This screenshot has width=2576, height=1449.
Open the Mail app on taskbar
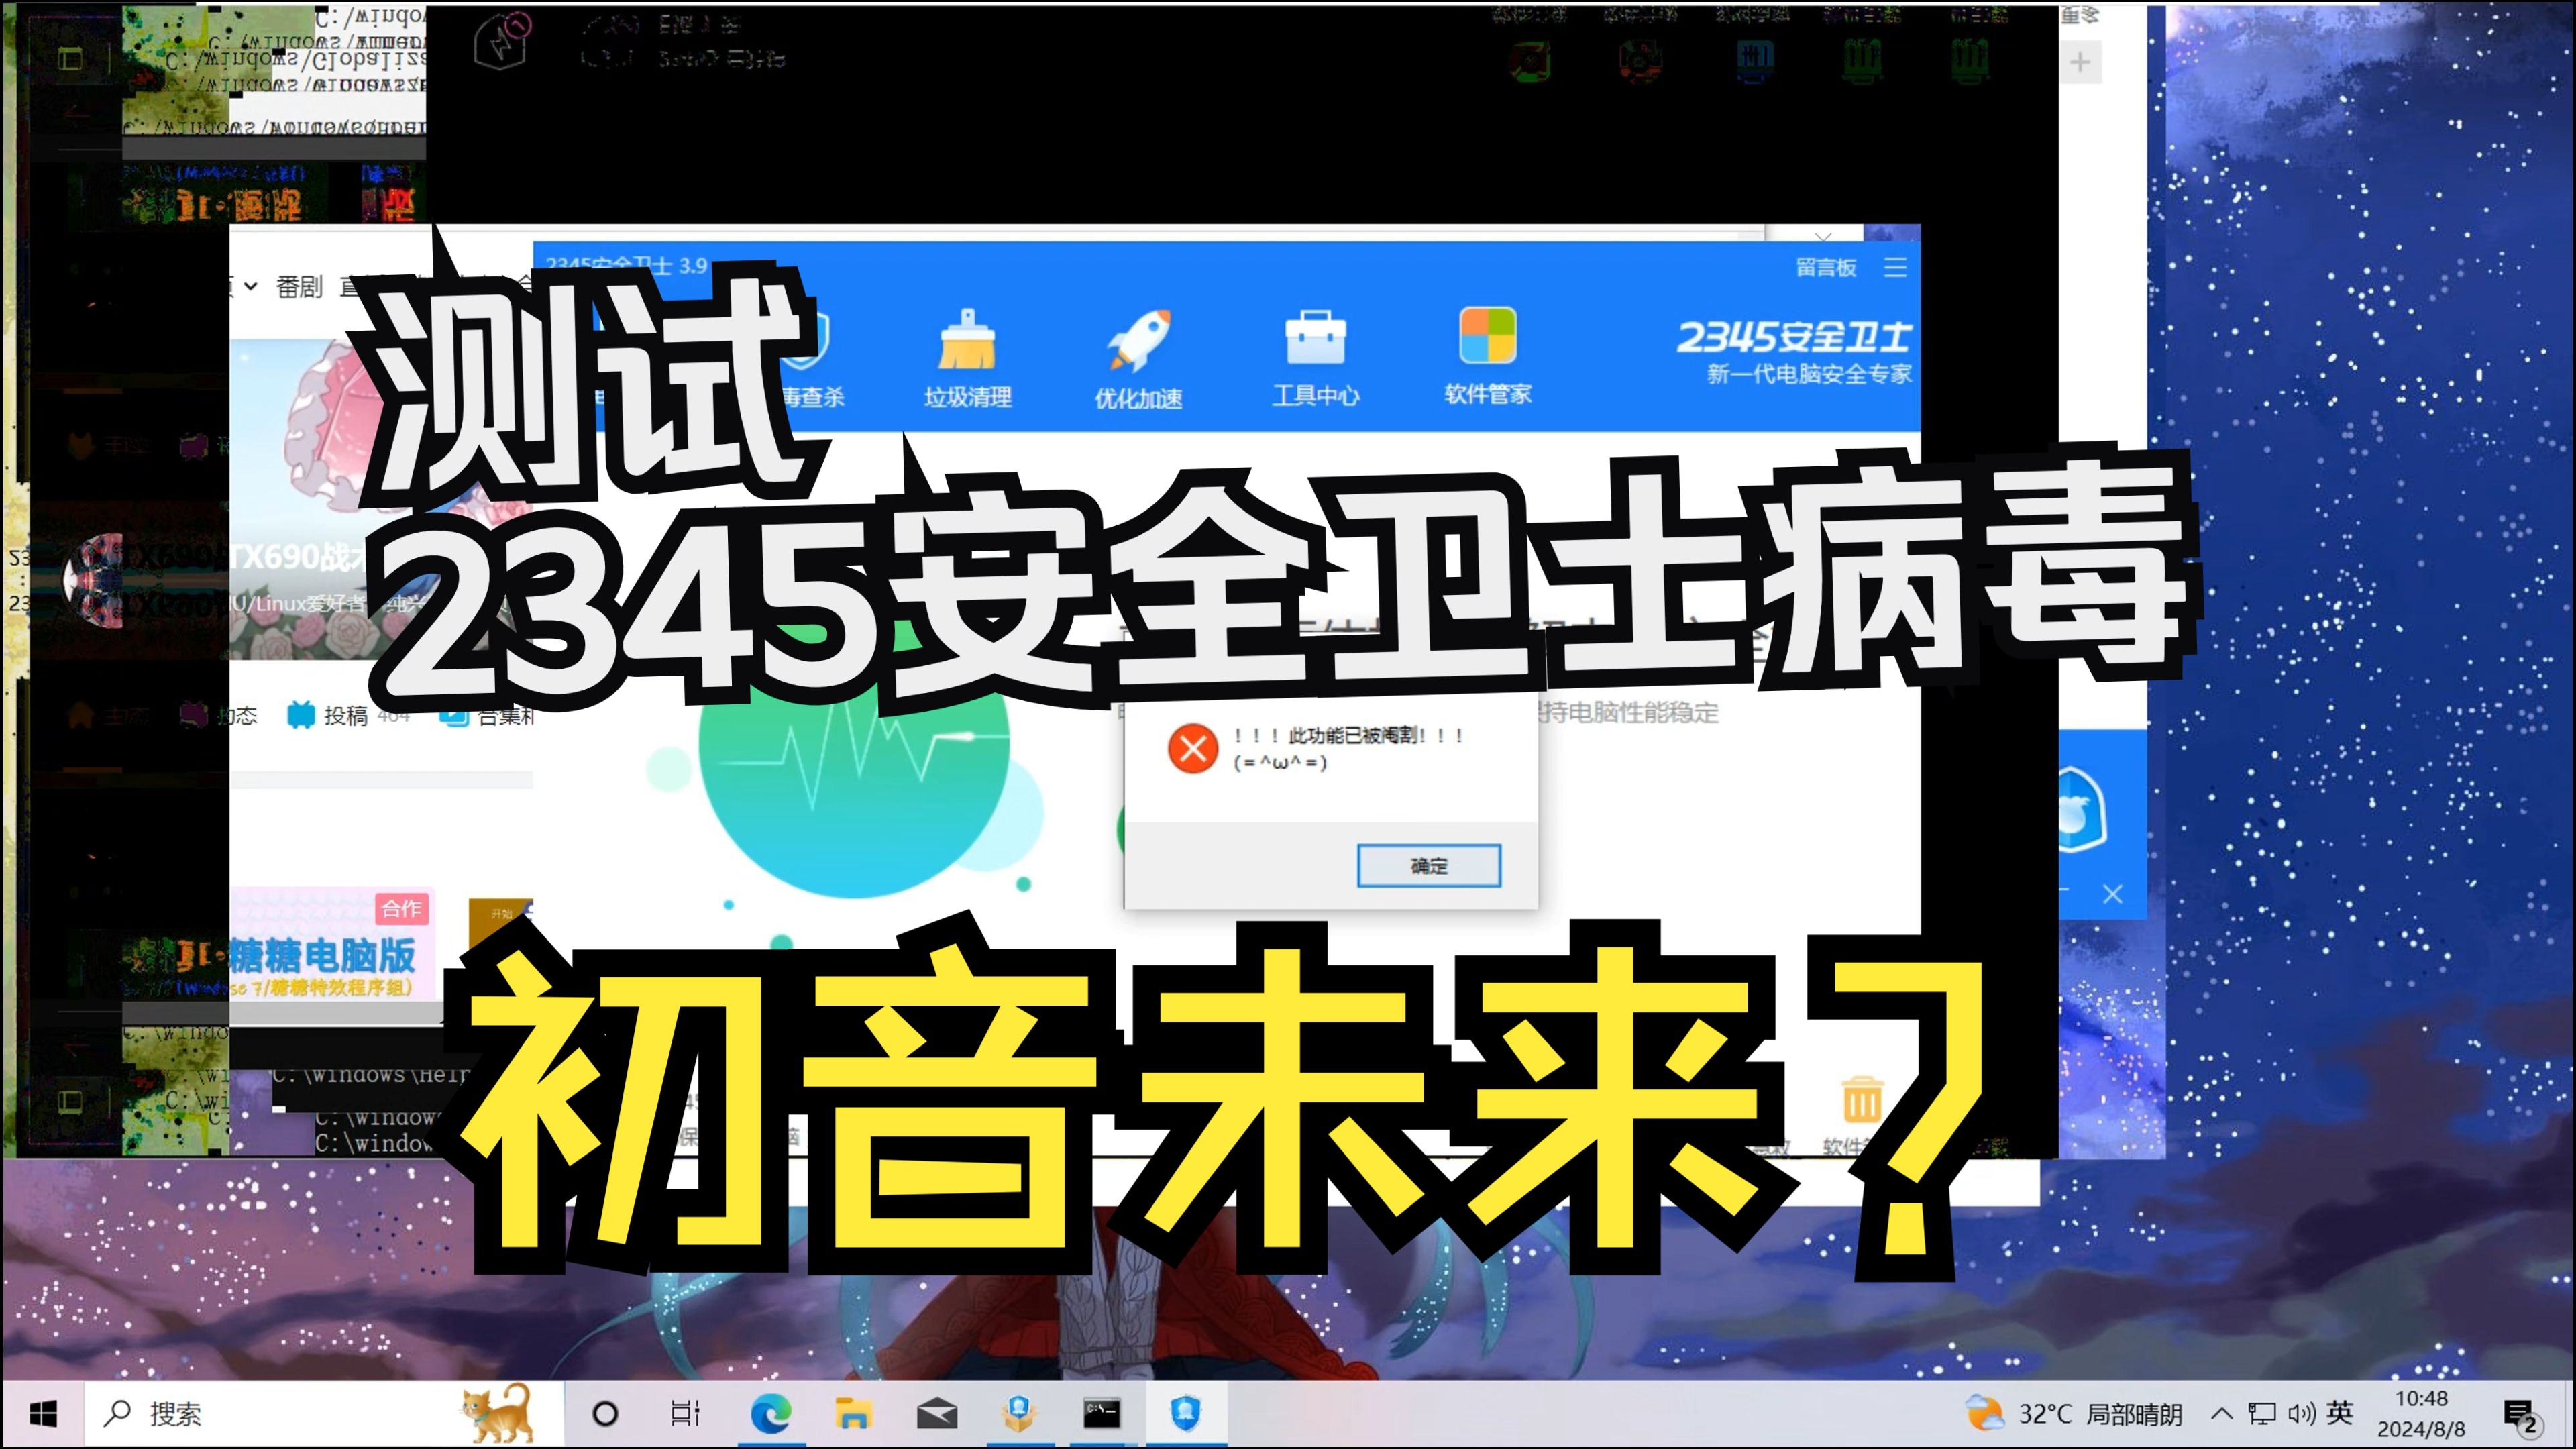point(936,1413)
